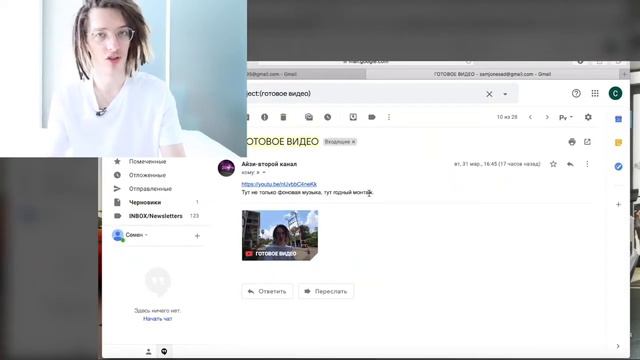Mark email as unread icon
Viewport: 640px width, 360px height.
click(x=309, y=117)
